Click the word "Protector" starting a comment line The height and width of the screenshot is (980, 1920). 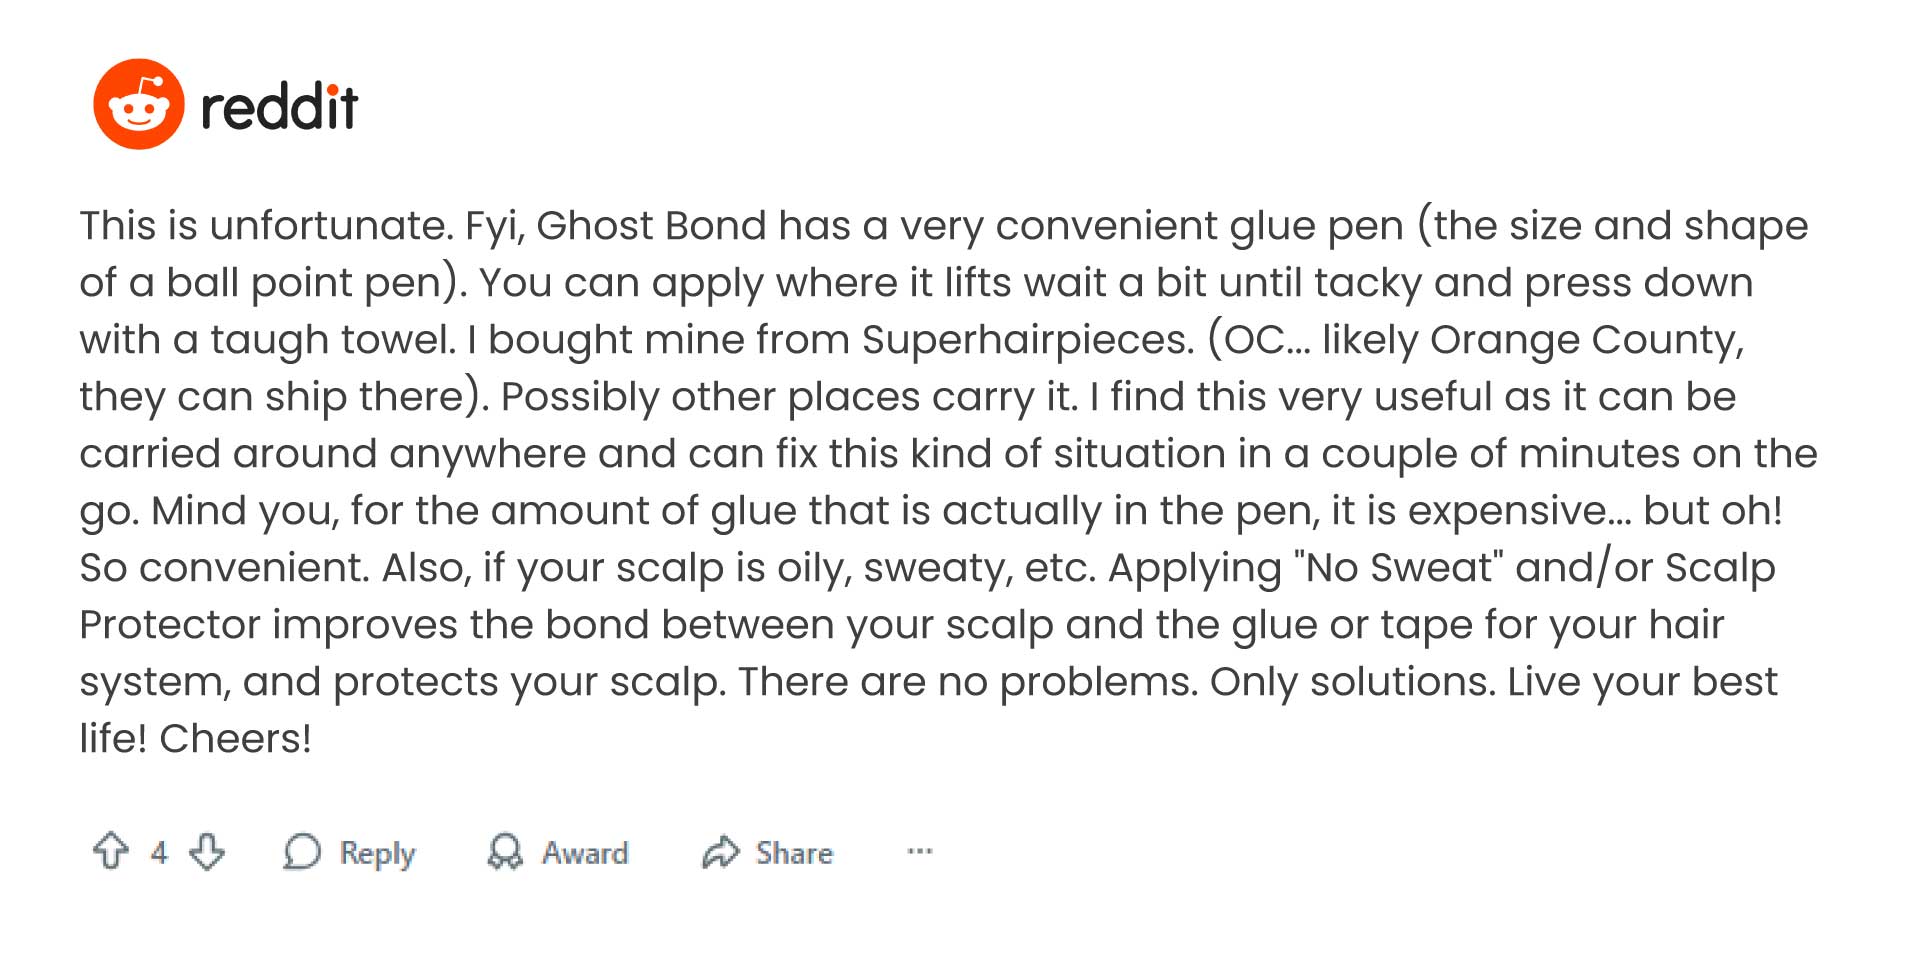point(170,625)
